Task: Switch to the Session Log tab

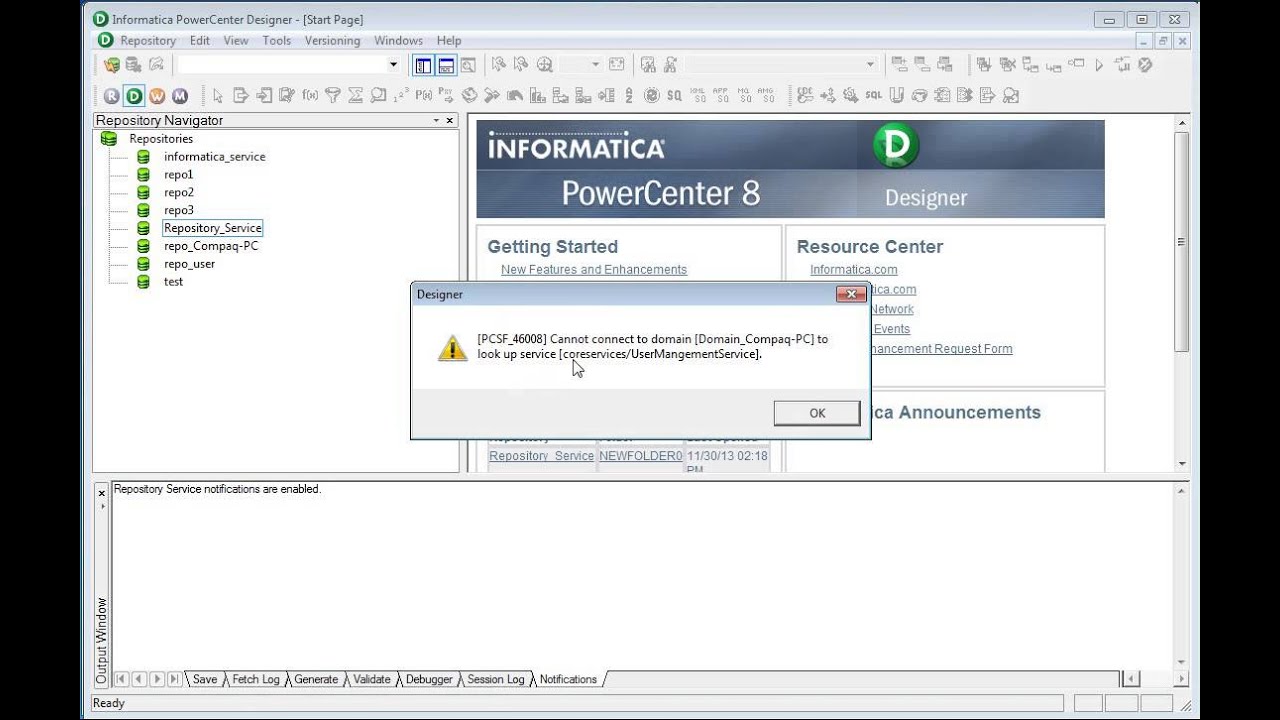Action: [496, 679]
